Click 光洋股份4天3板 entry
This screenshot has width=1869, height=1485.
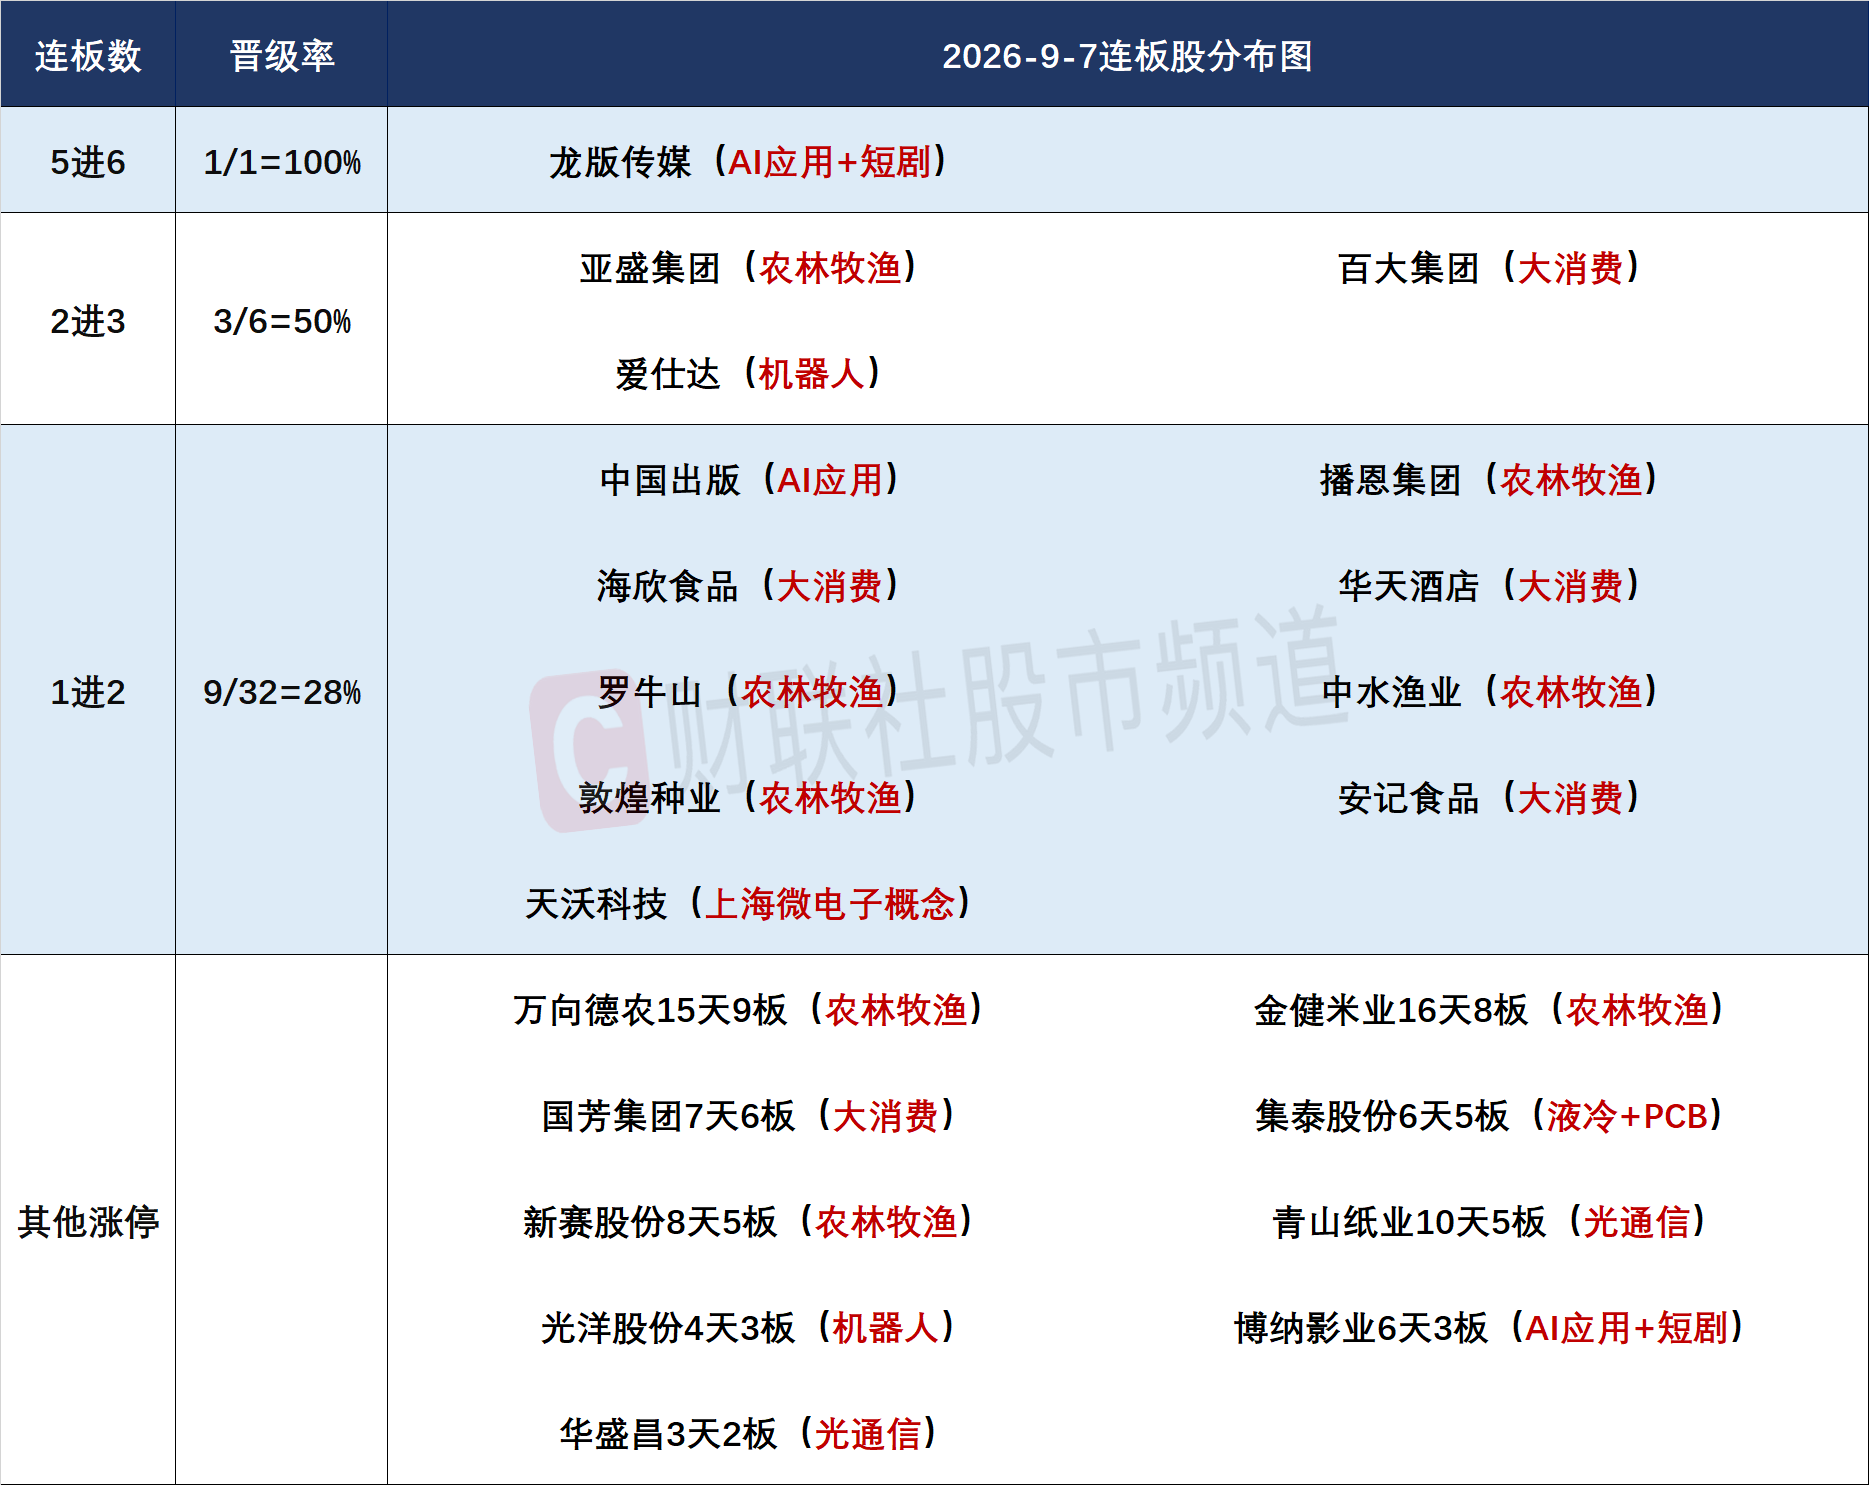click(x=747, y=1327)
